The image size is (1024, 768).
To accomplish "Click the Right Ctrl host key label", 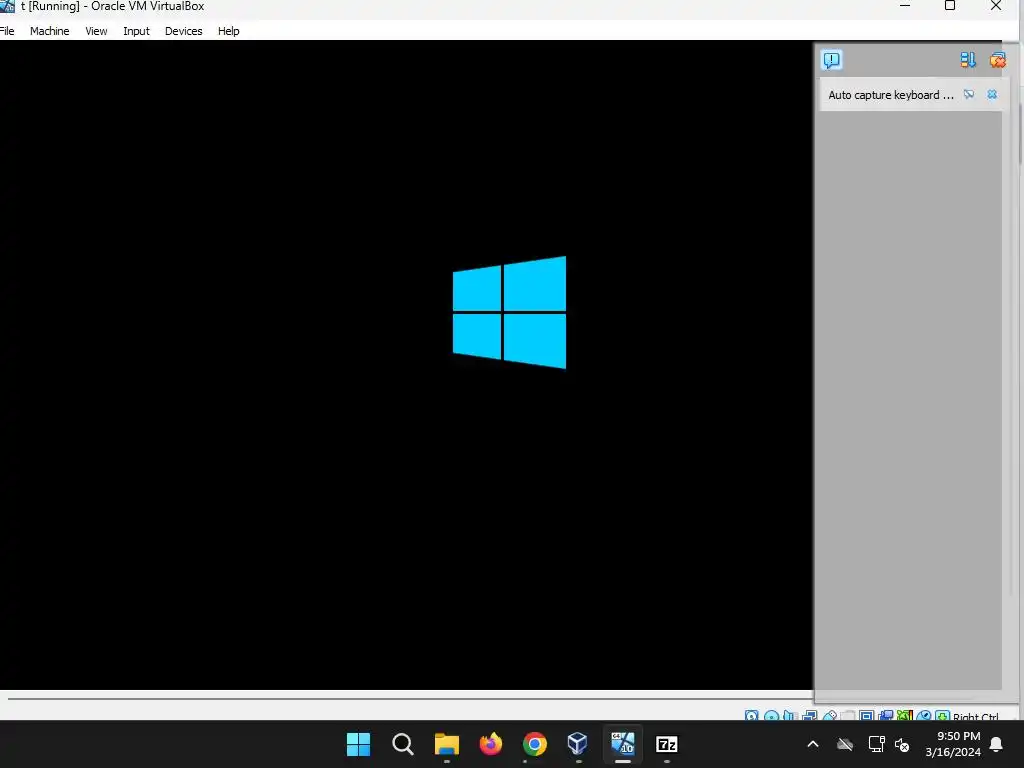I will [x=976, y=716].
